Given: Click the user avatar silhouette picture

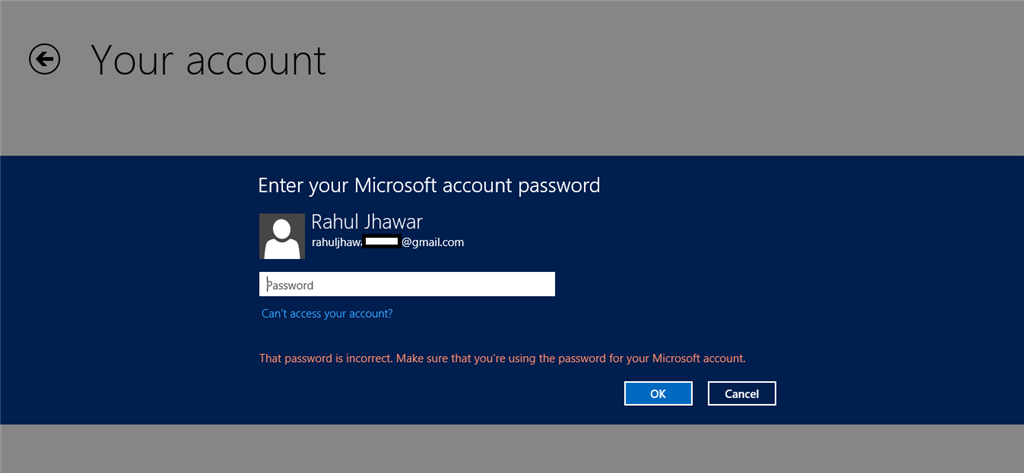Looking at the screenshot, I should (x=281, y=236).
